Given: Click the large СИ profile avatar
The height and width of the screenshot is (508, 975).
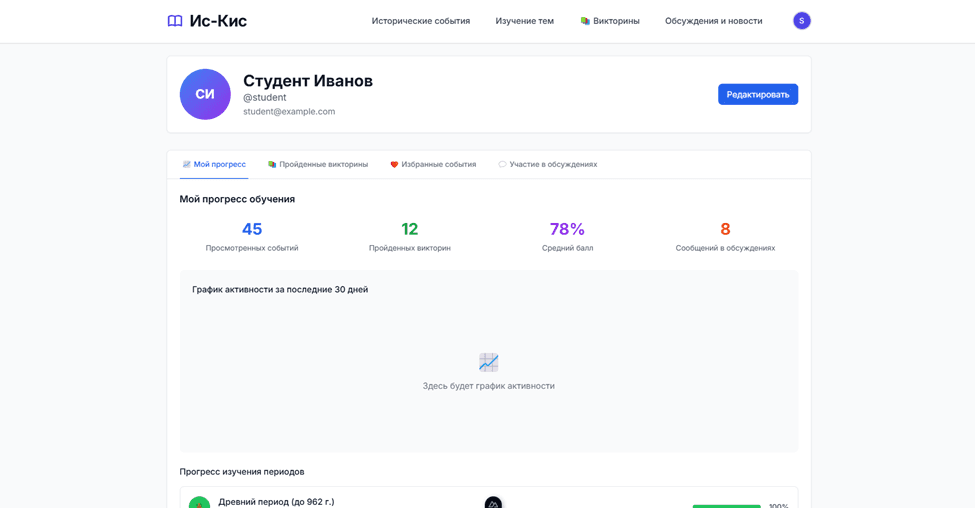Looking at the screenshot, I should [x=205, y=95].
